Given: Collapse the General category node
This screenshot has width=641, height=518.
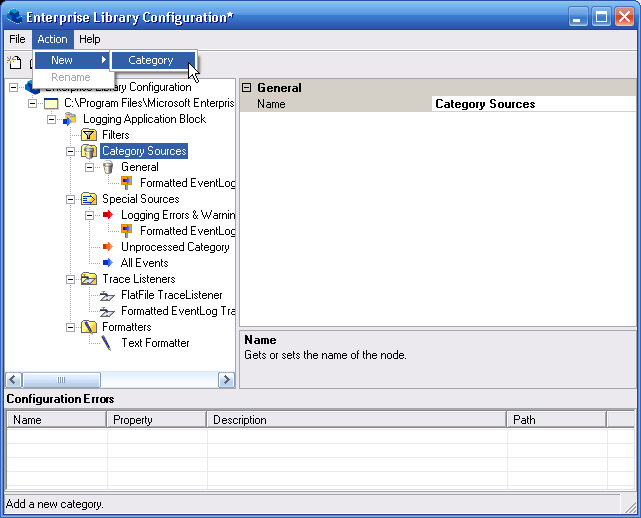Looking at the screenshot, I should click(89, 167).
